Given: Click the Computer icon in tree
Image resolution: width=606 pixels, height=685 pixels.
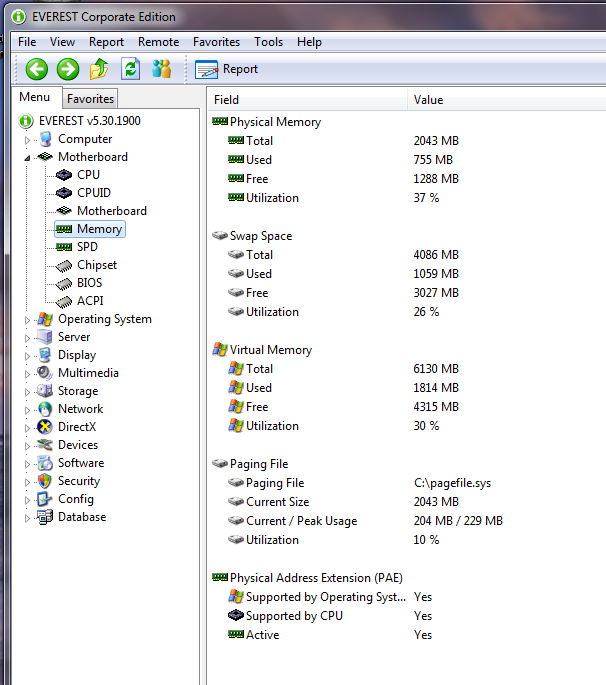Looking at the screenshot, I should click(x=45, y=139).
